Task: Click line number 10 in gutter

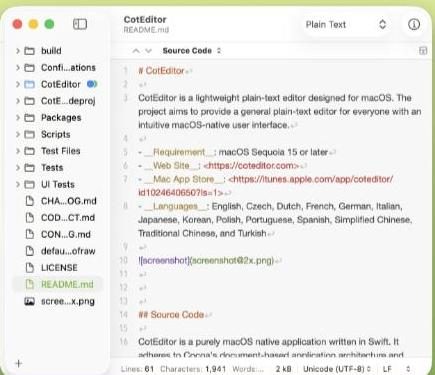Action: (124, 260)
